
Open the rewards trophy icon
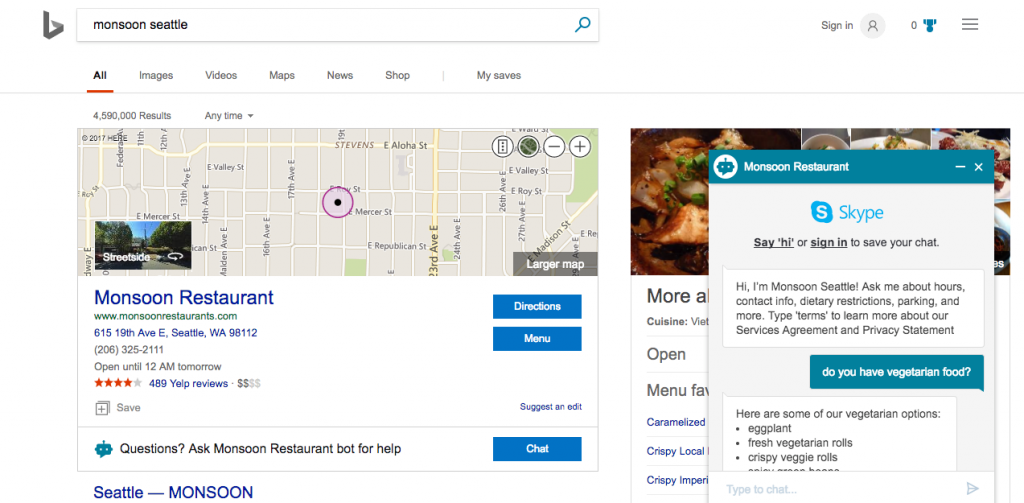[930, 25]
